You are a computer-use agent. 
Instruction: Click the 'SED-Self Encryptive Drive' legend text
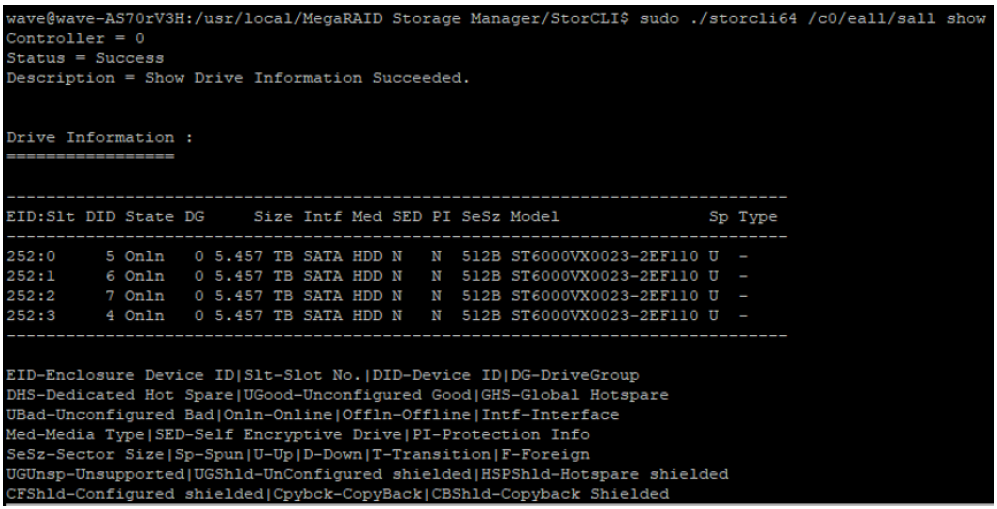coord(278,435)
